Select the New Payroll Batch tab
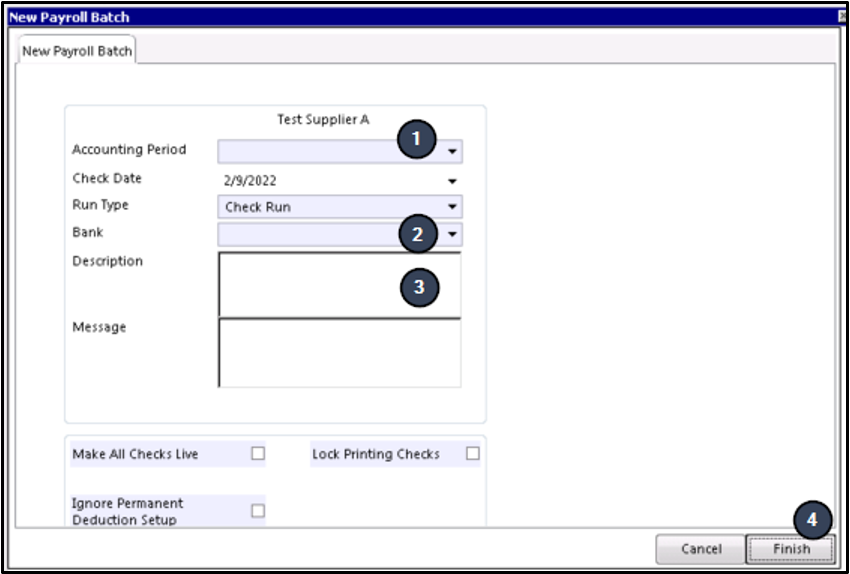The image size is (850, 574). tap(76, 51)
